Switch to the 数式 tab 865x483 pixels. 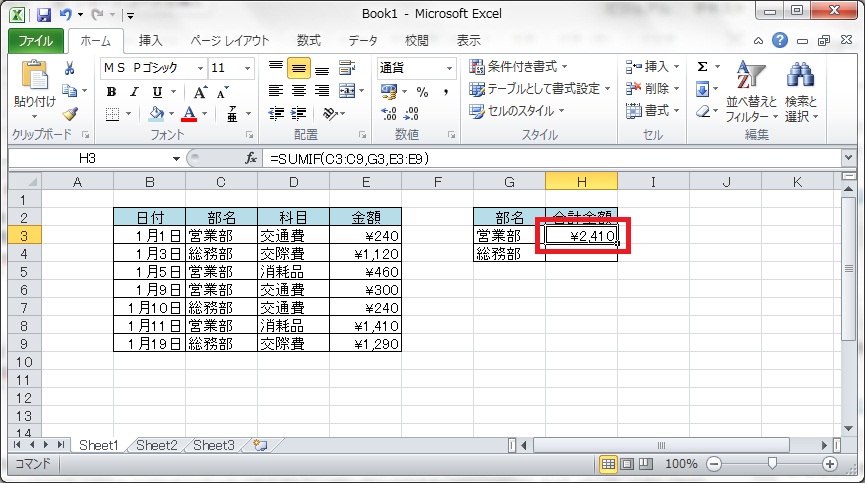[308, 41]
